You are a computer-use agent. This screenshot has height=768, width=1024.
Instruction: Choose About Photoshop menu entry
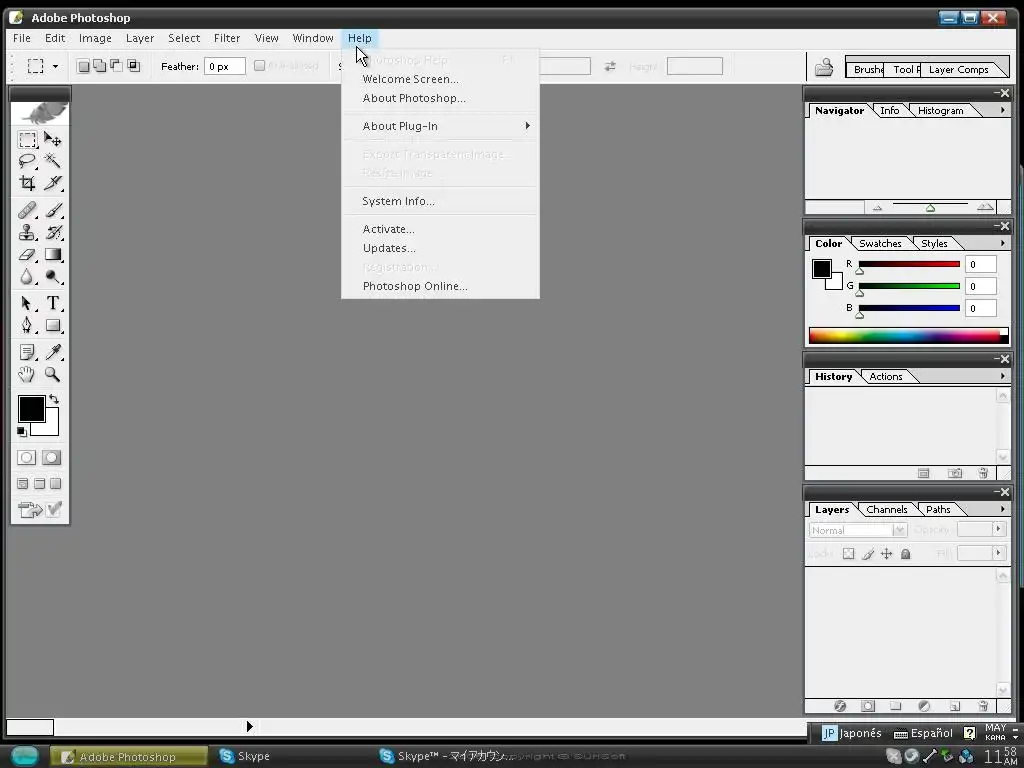[x=414, y=98]
